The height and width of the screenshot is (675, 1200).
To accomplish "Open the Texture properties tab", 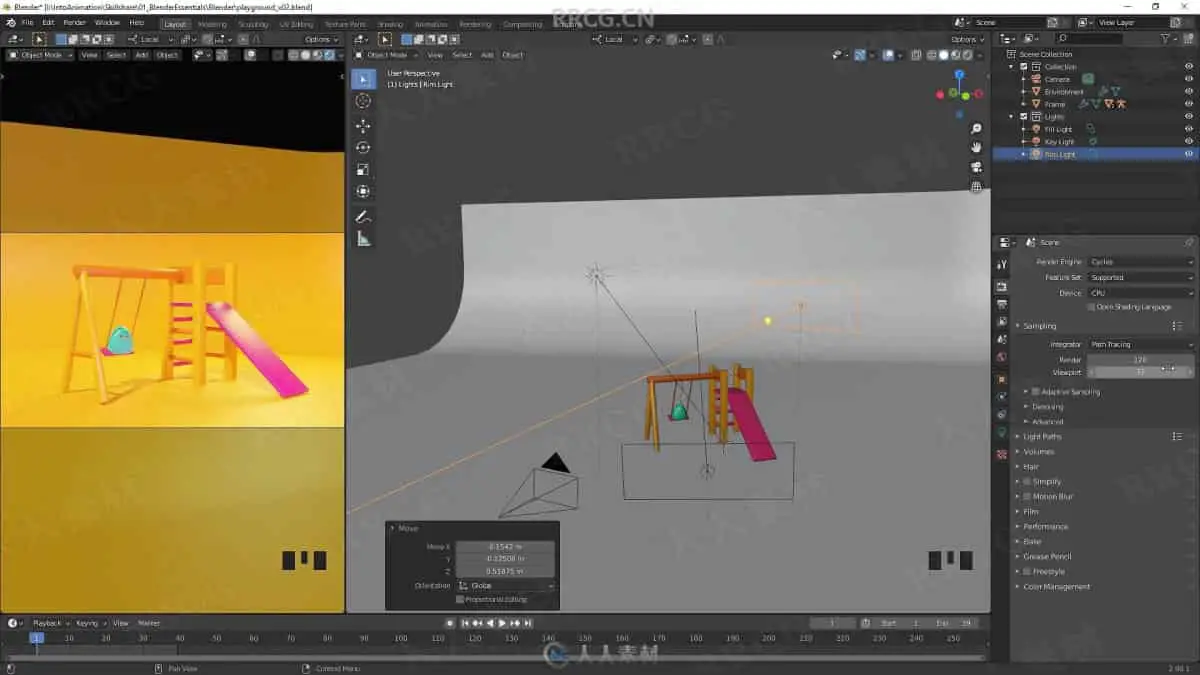I will coord(1002,454).
